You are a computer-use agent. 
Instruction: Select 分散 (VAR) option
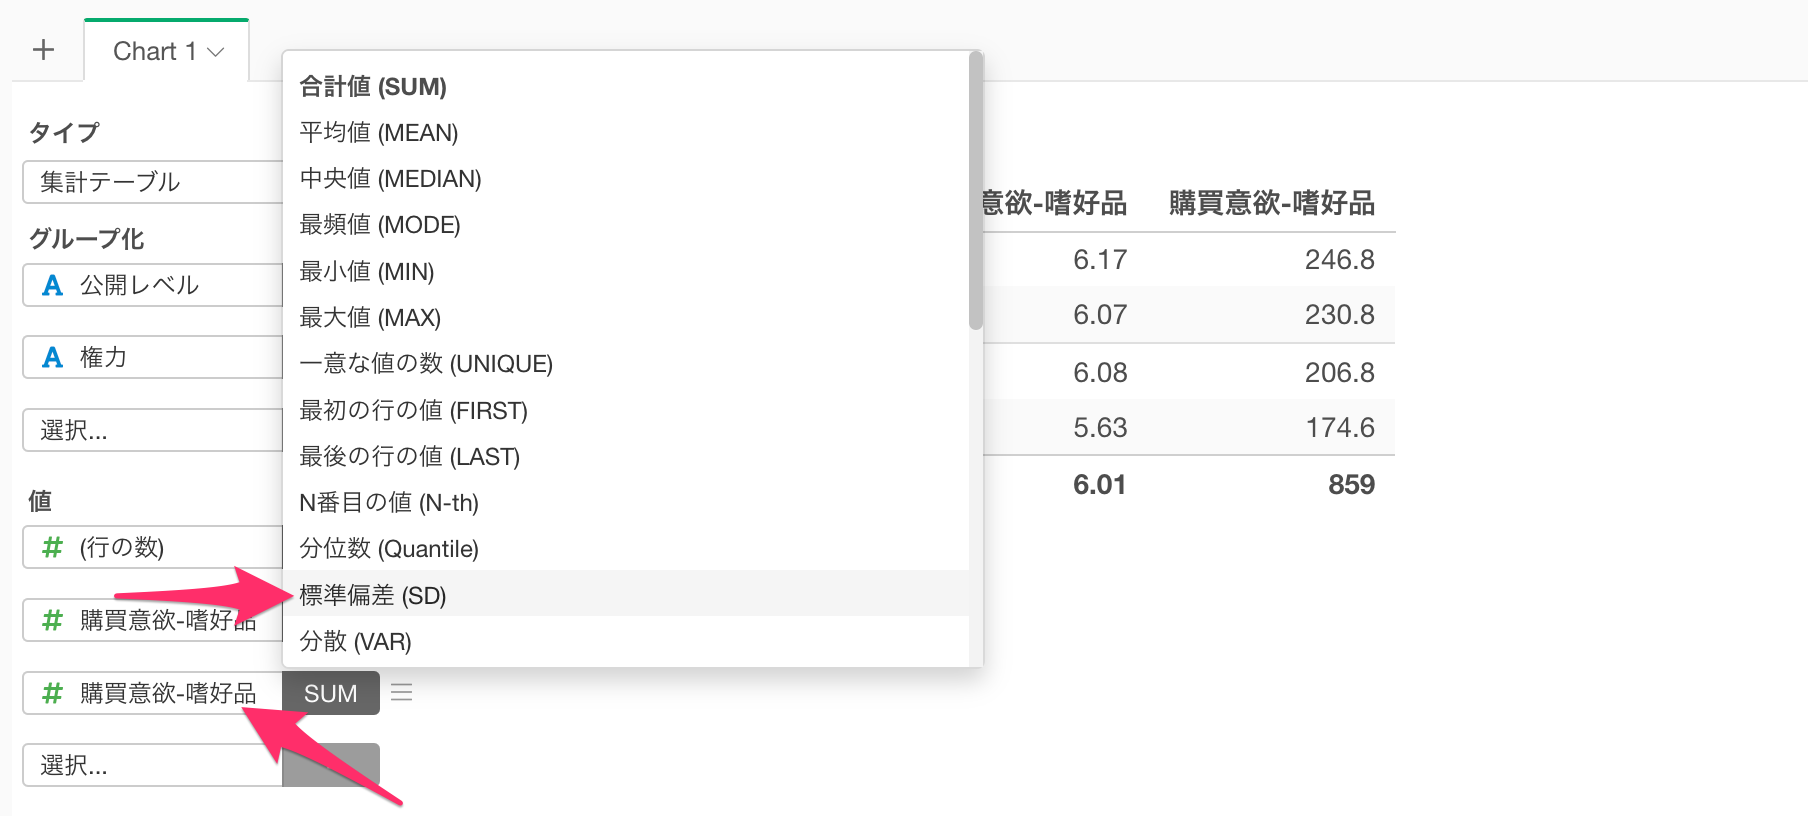tap(626, 641)
